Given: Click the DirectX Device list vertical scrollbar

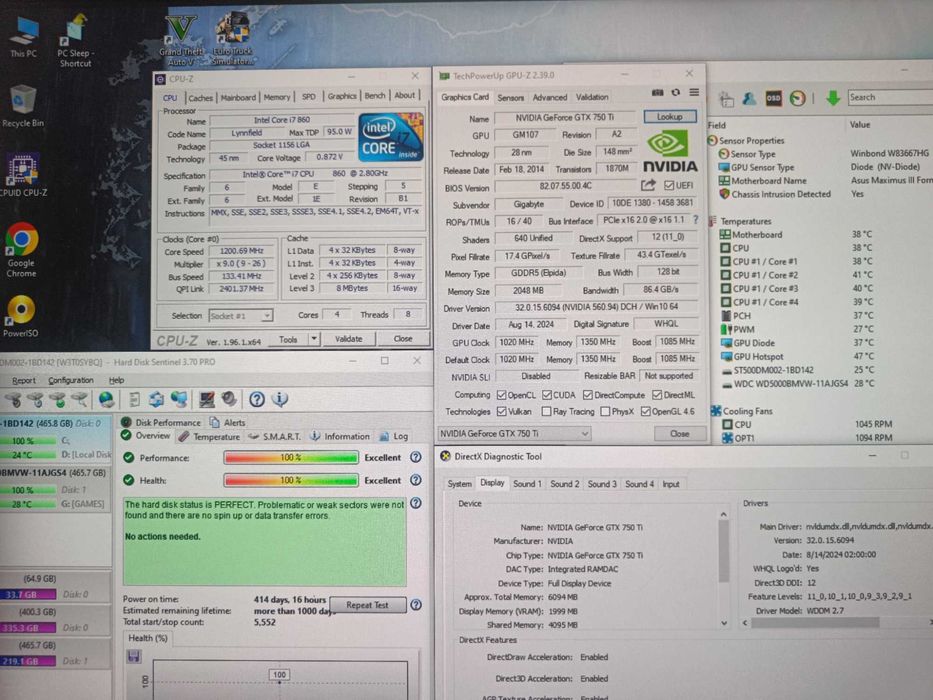Looking at the screenshot, I should [724, 568].
